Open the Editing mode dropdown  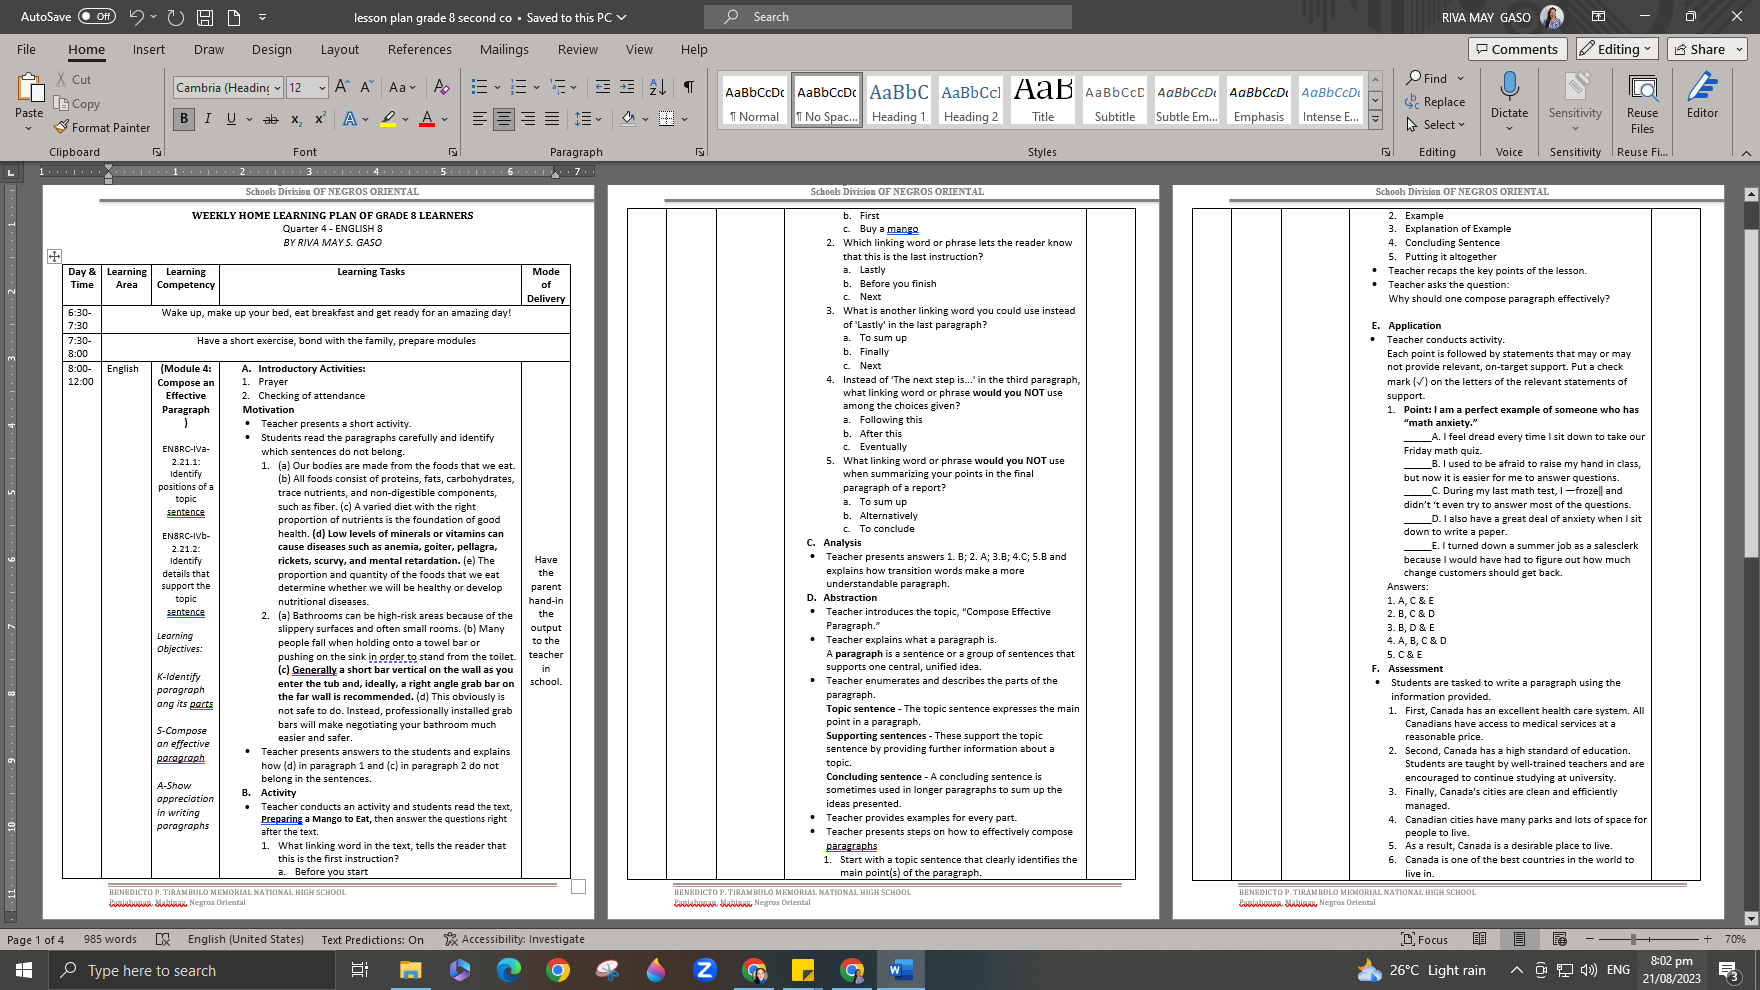1617,49
